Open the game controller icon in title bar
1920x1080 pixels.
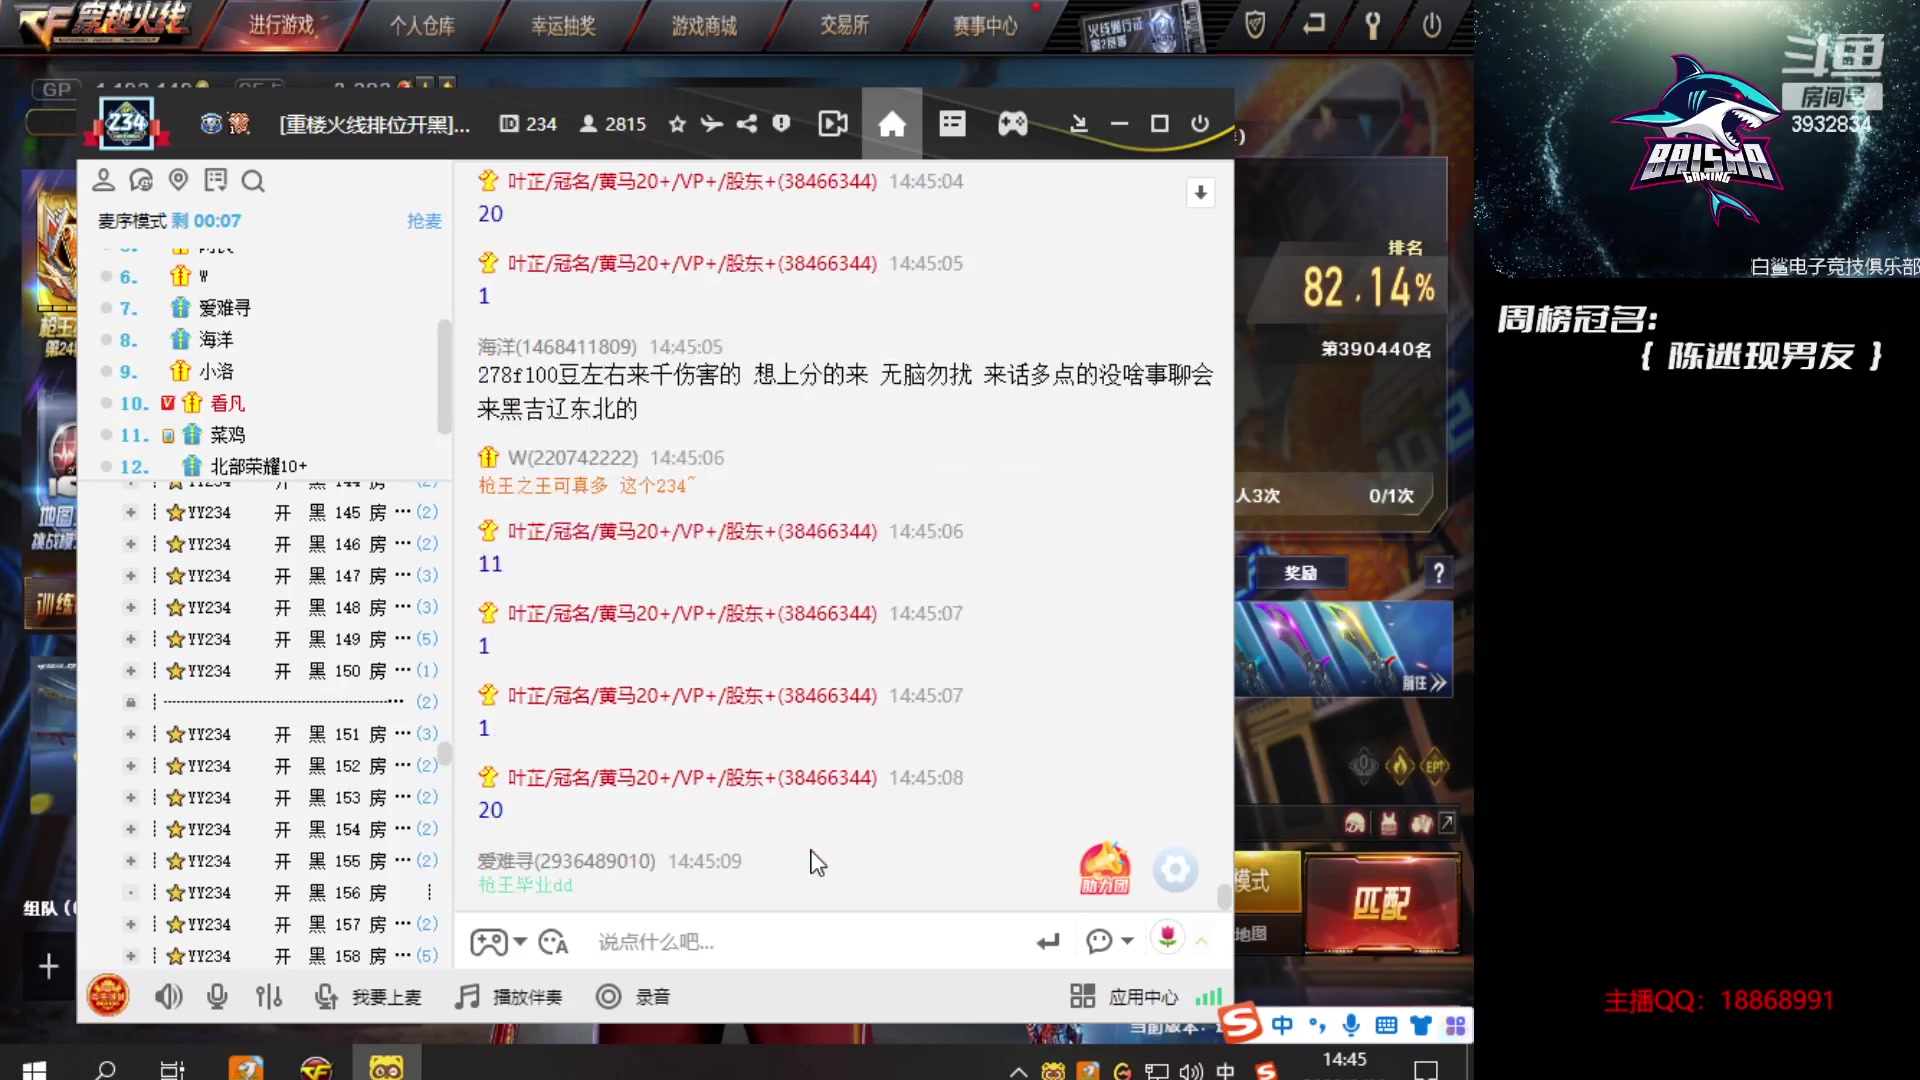pyautogui.click(x=1013, y=124)
